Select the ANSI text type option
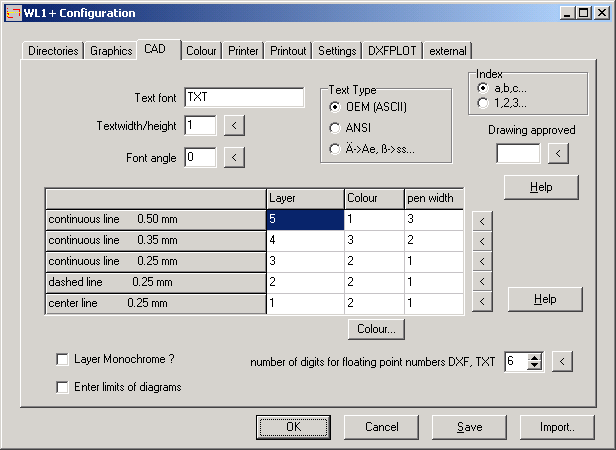This screenshot has width=616, height=450. (x=336, y=127)
